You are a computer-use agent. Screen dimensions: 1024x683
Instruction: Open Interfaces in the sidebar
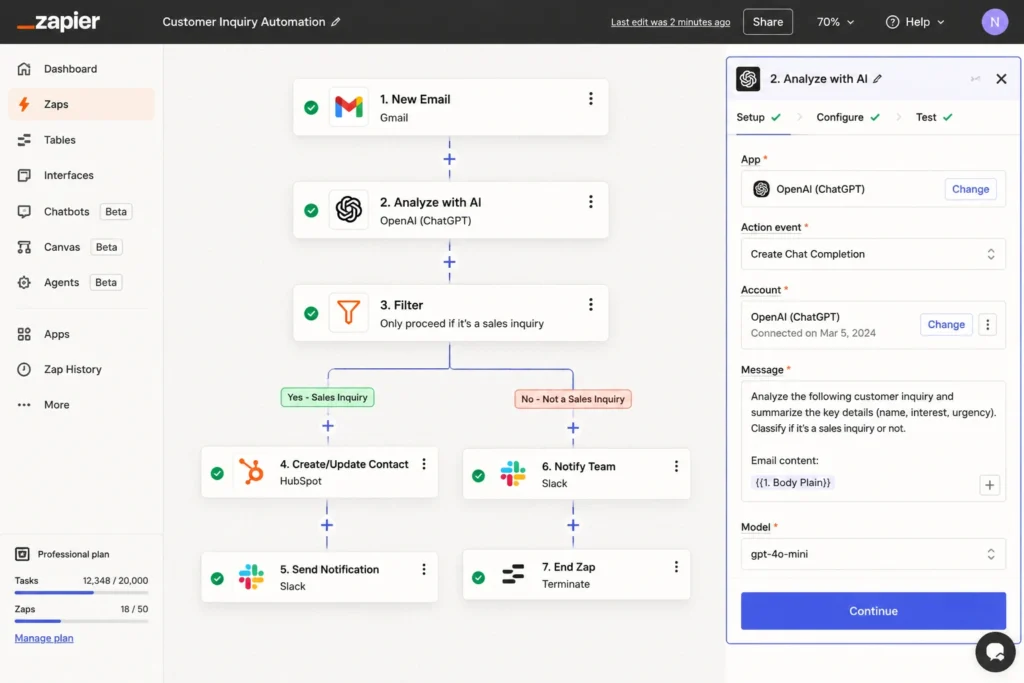pyautogui.click(x=81, y=175)
